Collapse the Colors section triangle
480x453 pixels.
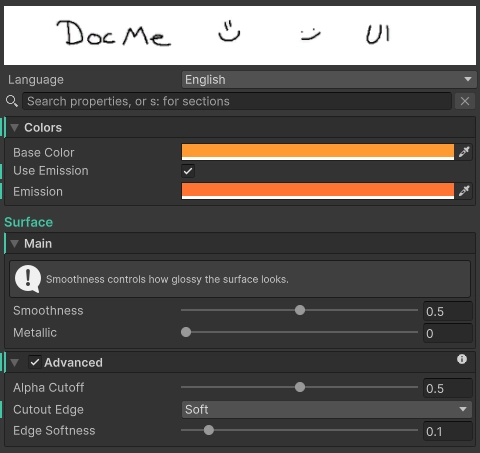[x=14, y=127]
